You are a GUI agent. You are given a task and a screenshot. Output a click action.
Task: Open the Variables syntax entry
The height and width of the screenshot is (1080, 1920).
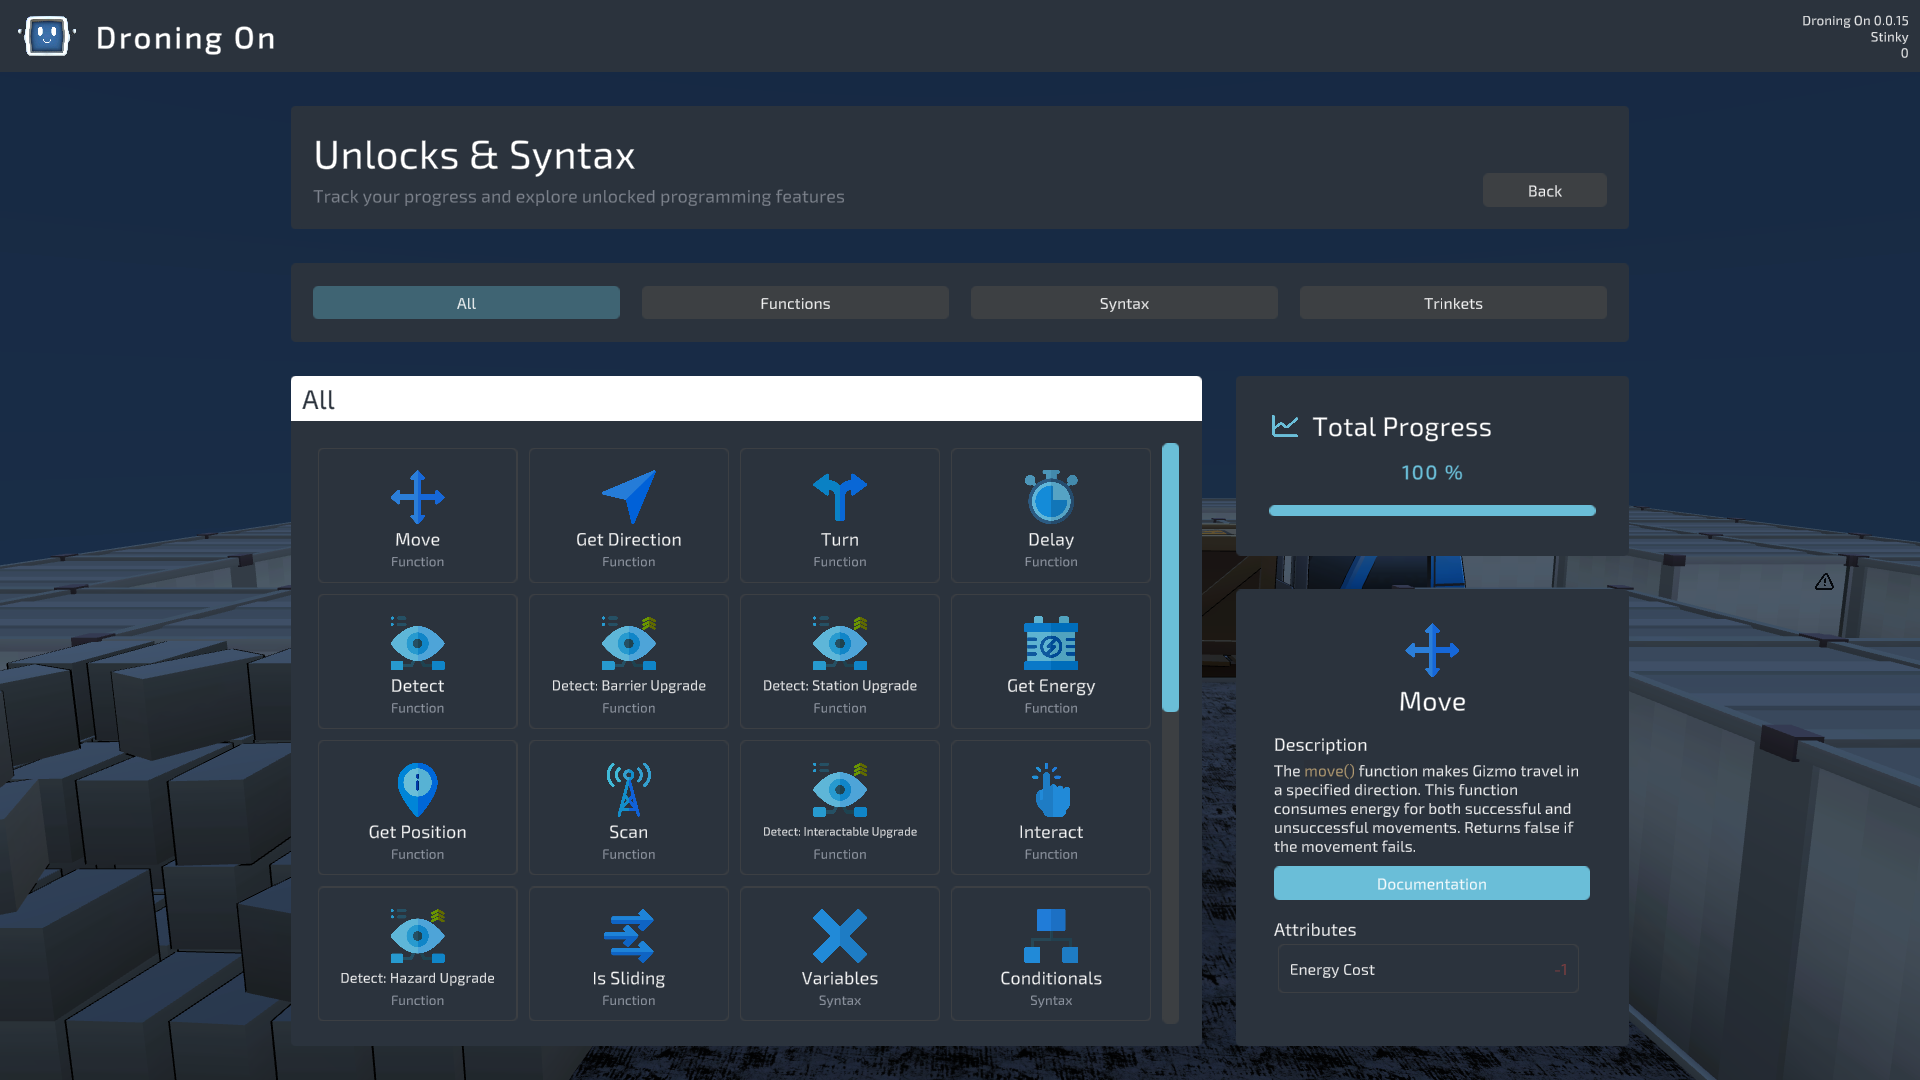point(839,952)
